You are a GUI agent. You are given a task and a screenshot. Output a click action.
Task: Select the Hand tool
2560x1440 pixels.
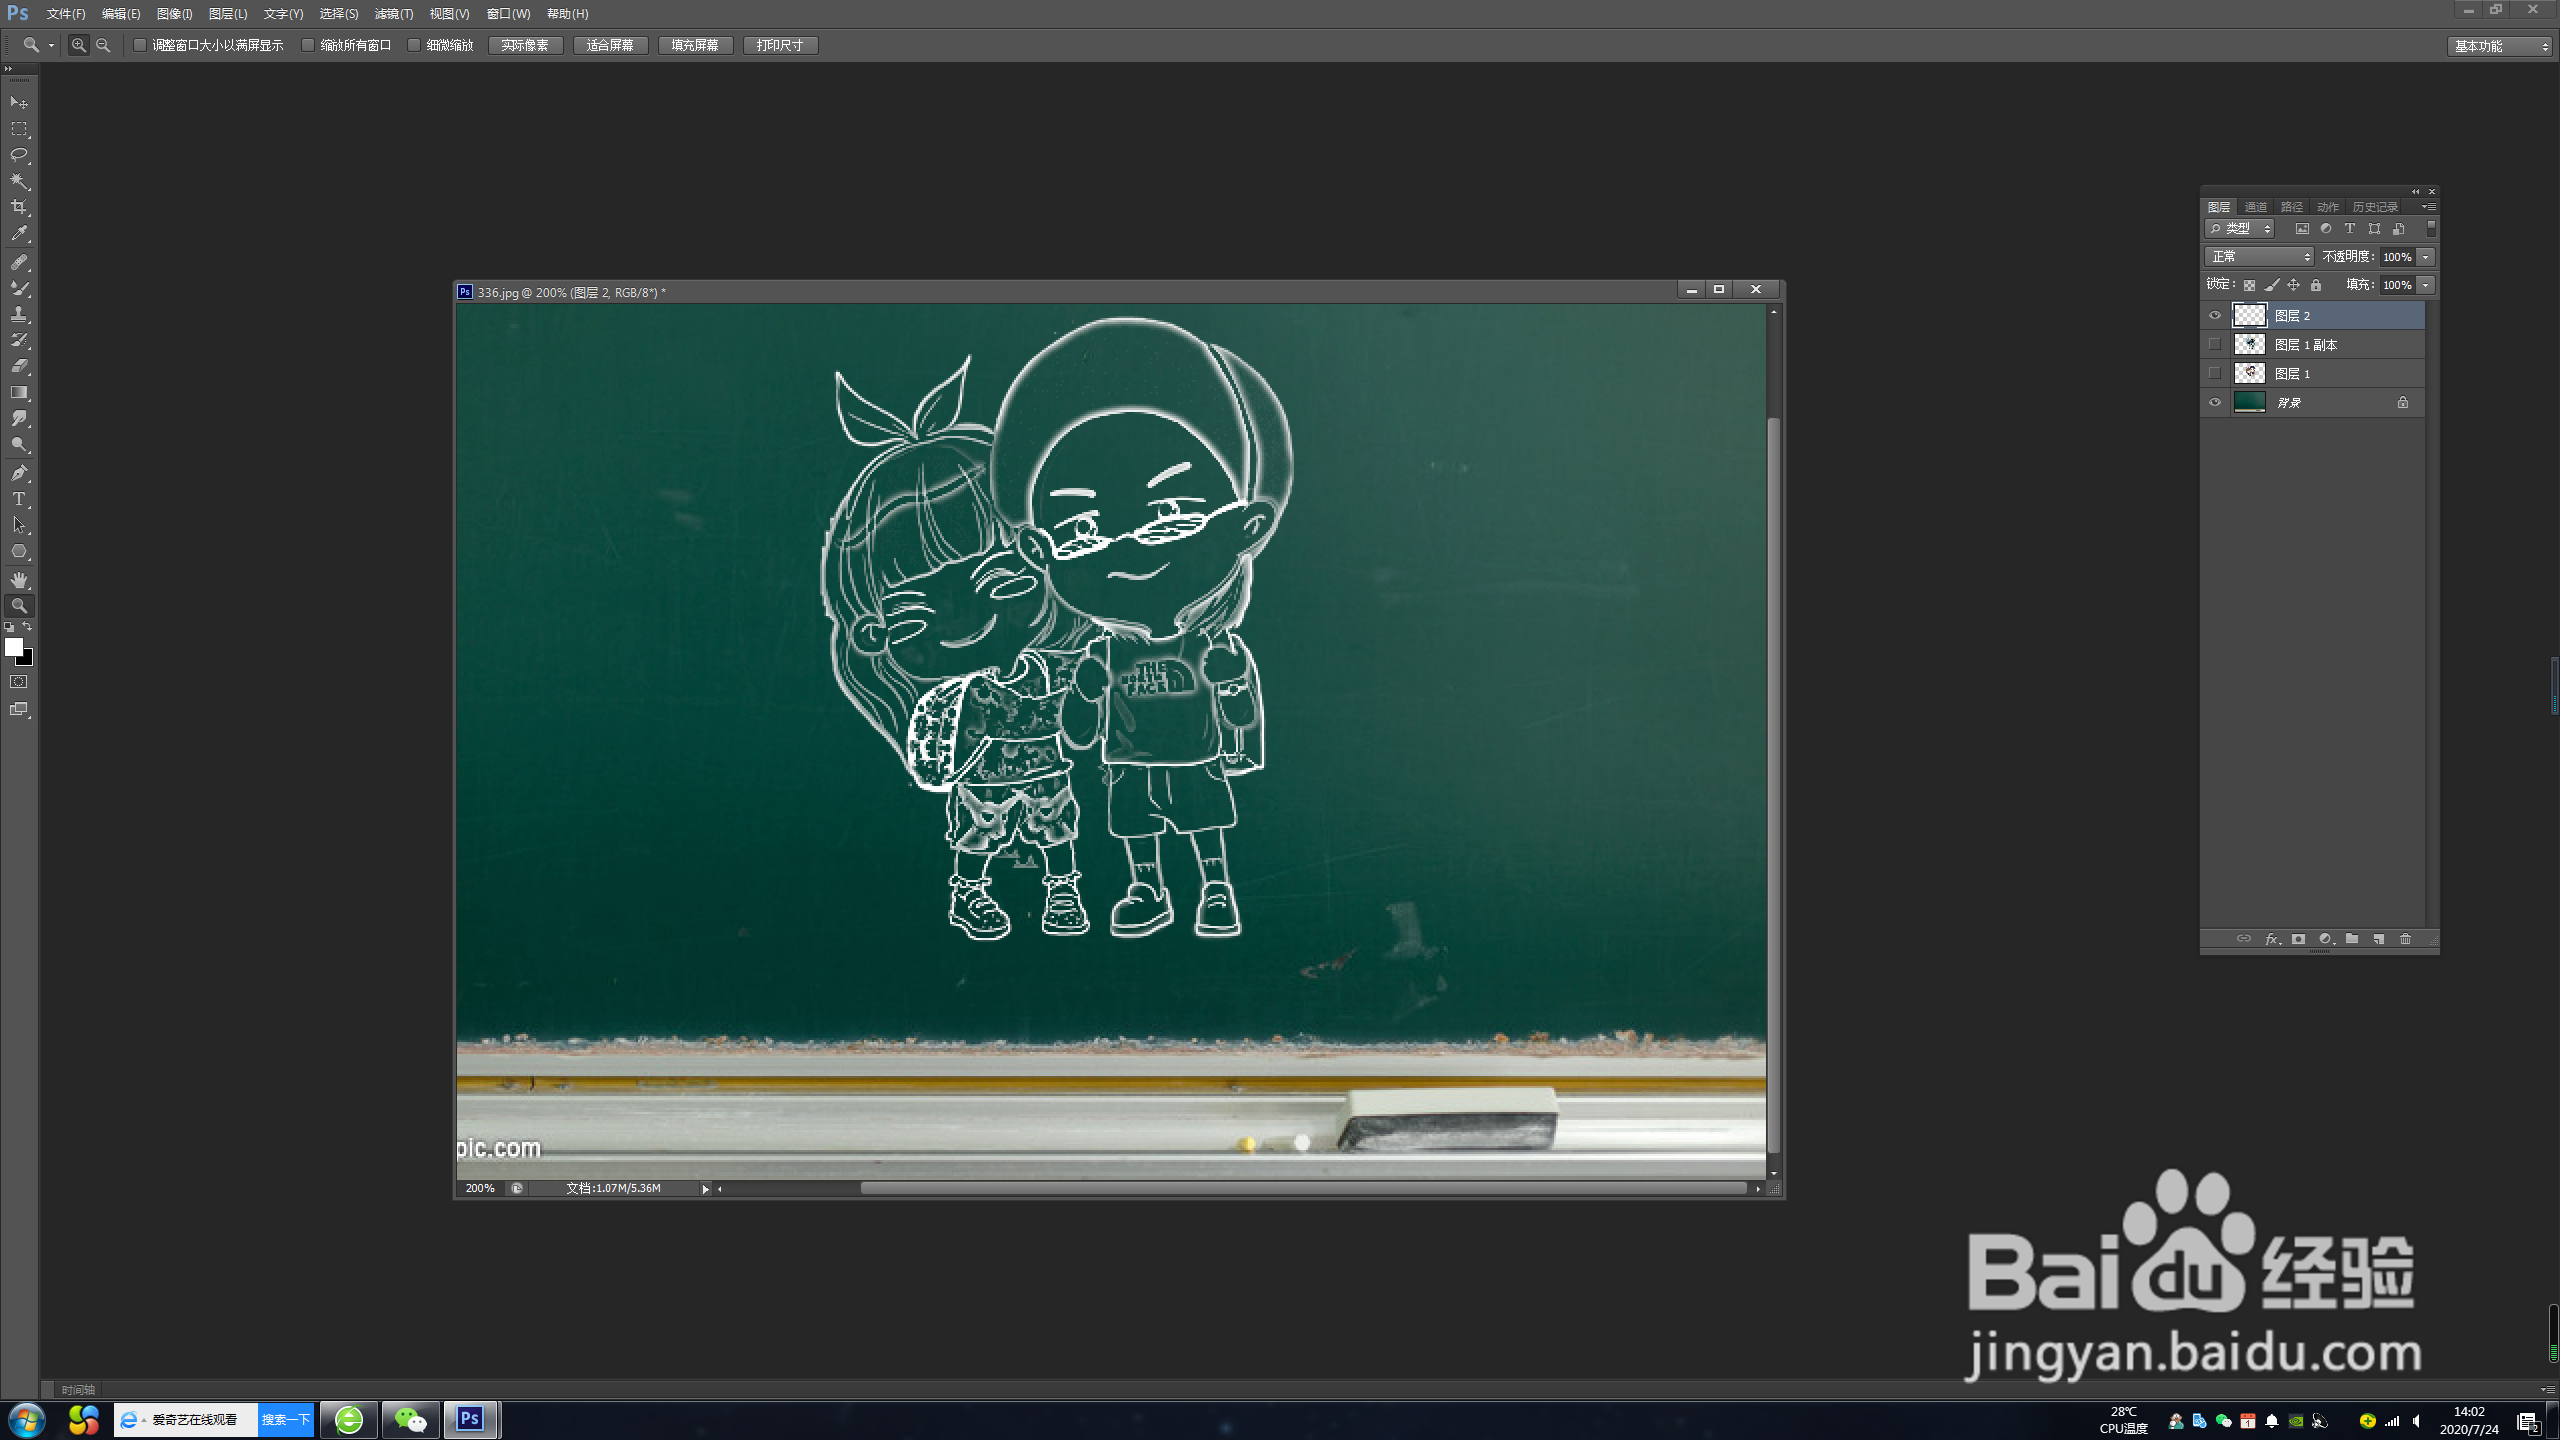[x=19, y=579]
